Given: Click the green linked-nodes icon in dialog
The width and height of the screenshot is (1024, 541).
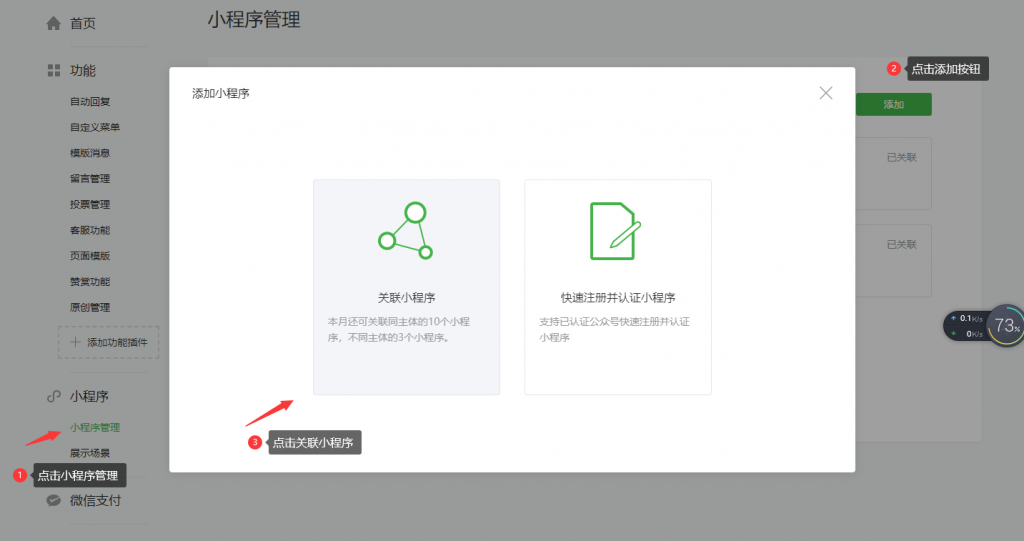Looking at the screenshot, I should coord(405,232).
